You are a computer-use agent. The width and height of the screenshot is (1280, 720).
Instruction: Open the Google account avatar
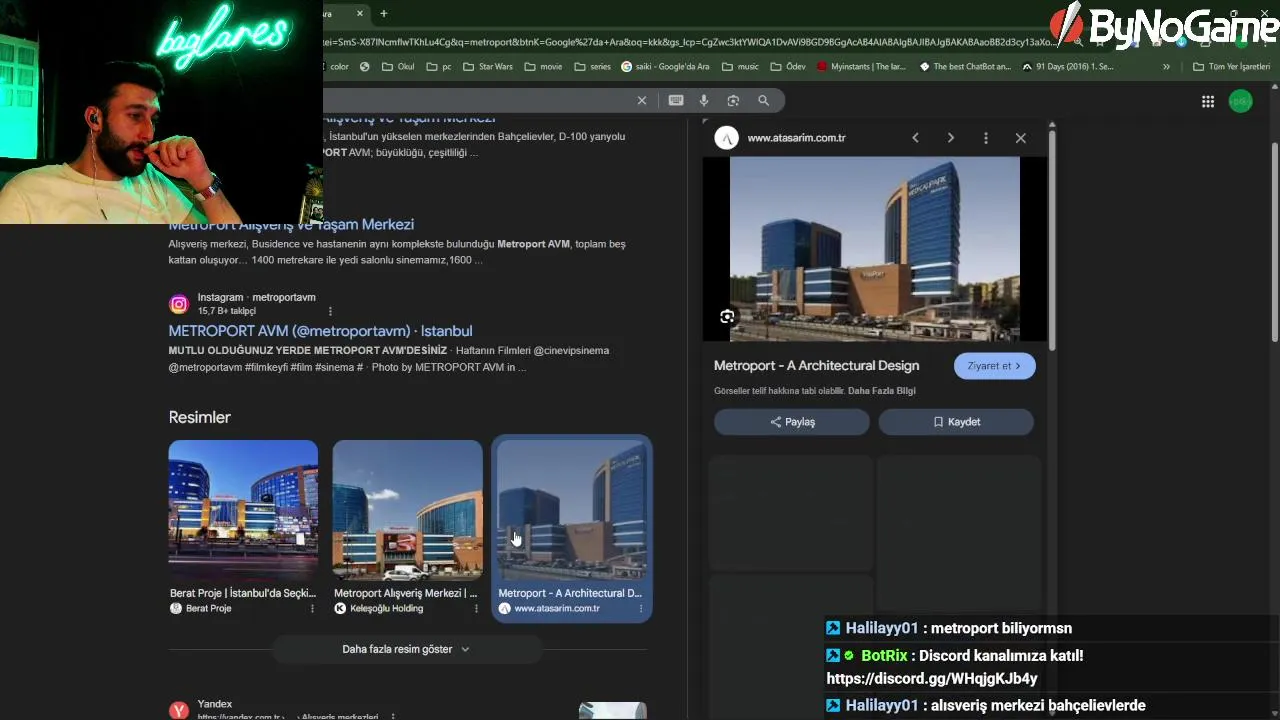point(1240,101)
